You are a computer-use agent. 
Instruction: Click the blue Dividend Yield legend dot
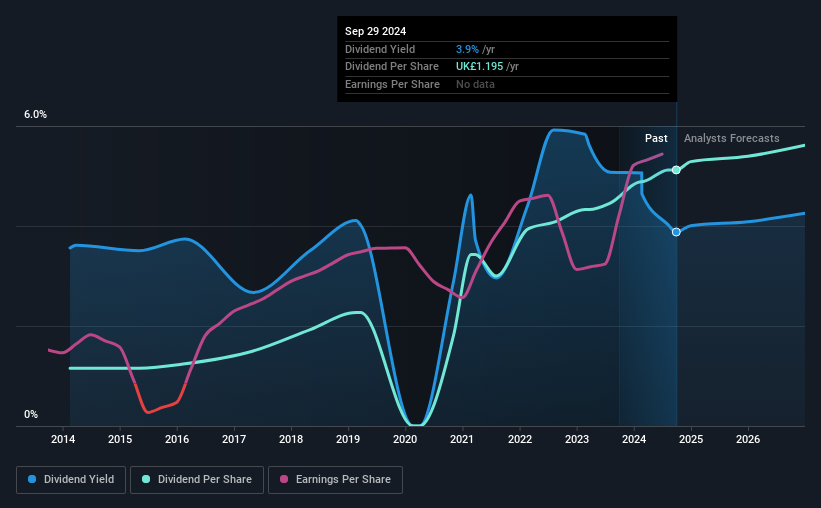[x=32, y=479]
